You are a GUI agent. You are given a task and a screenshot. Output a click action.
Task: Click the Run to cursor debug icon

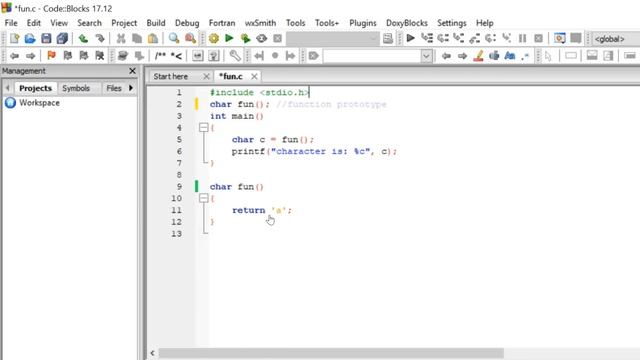click(x=427, y=39)
